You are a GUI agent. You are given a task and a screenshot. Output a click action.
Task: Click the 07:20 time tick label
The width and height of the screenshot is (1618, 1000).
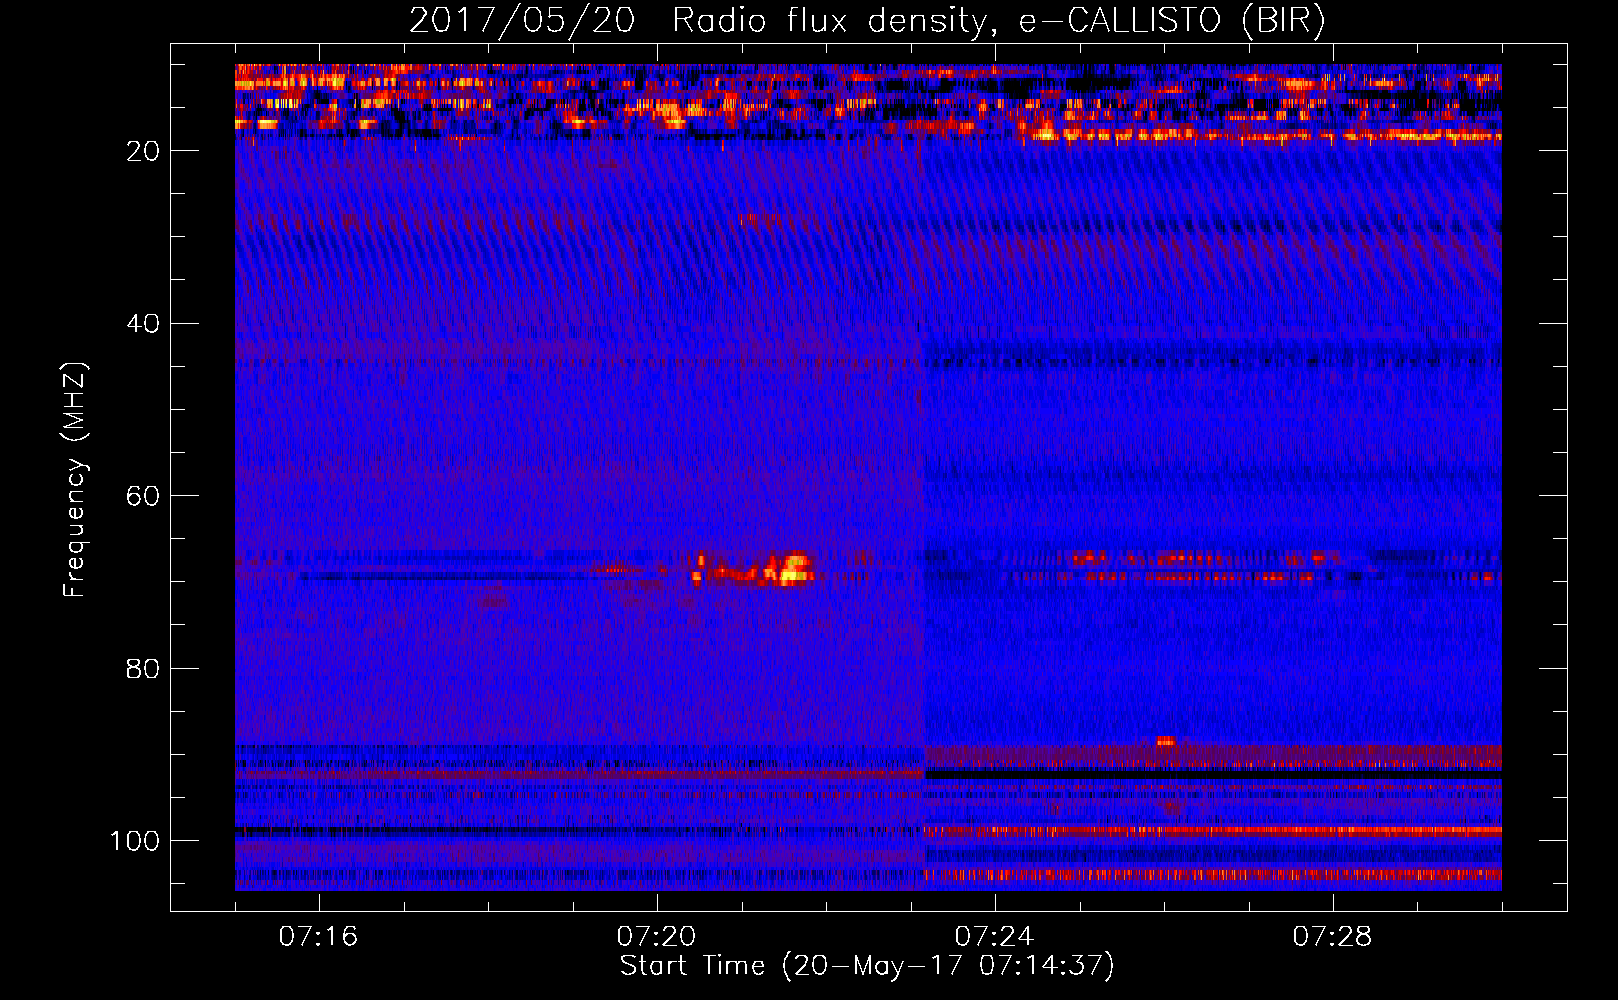pos(657,936)
